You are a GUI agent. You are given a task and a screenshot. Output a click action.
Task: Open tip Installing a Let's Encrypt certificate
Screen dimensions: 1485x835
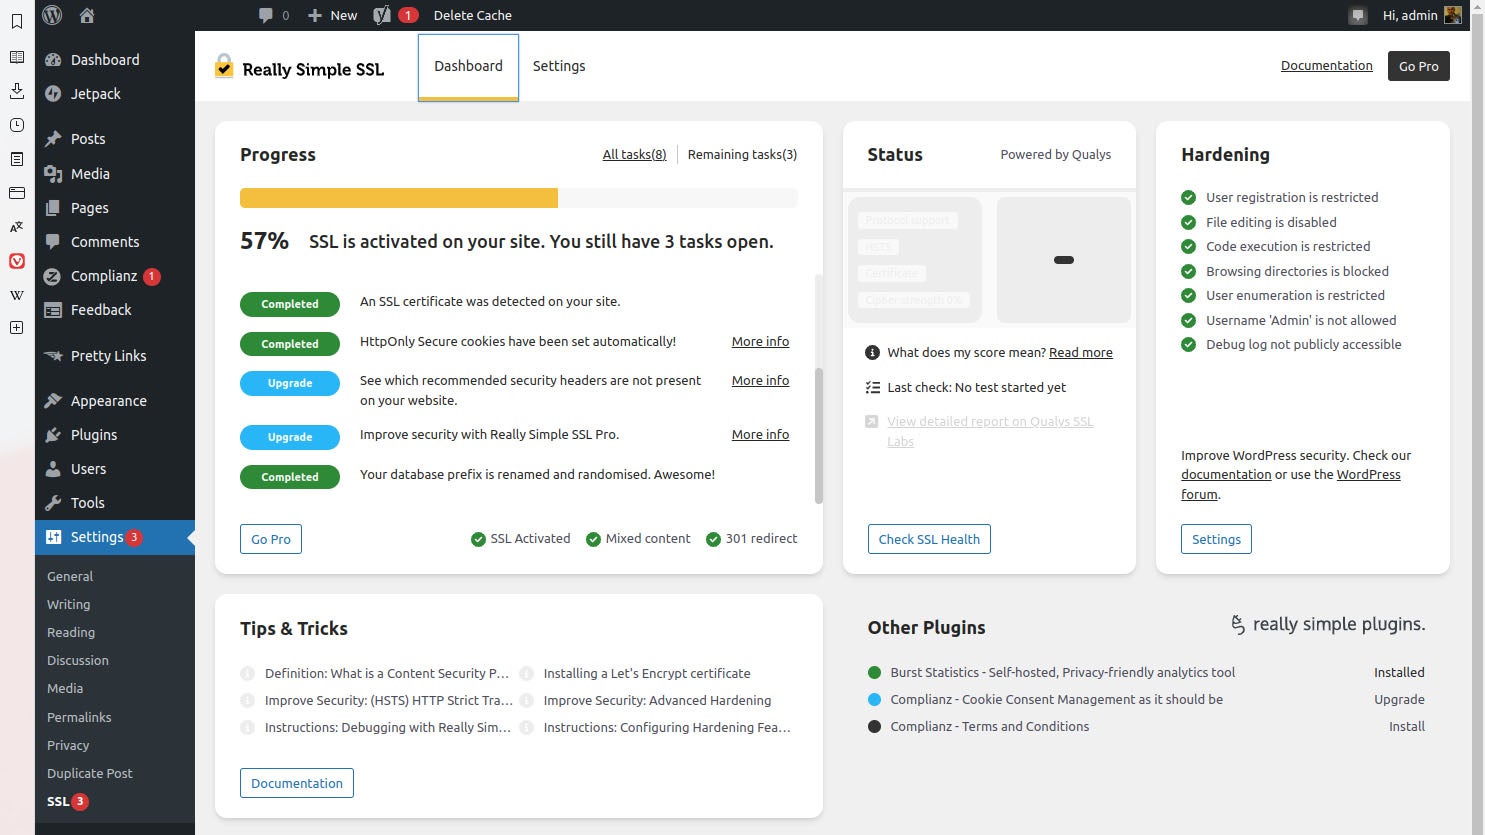[x=646, y=673]
